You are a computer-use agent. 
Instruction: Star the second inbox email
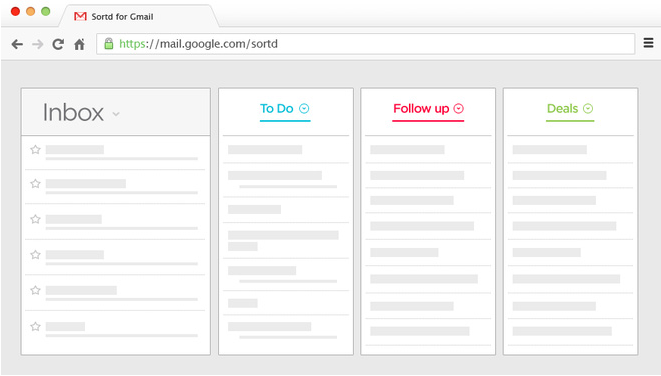pyautogui.click(x=35, y=184)
